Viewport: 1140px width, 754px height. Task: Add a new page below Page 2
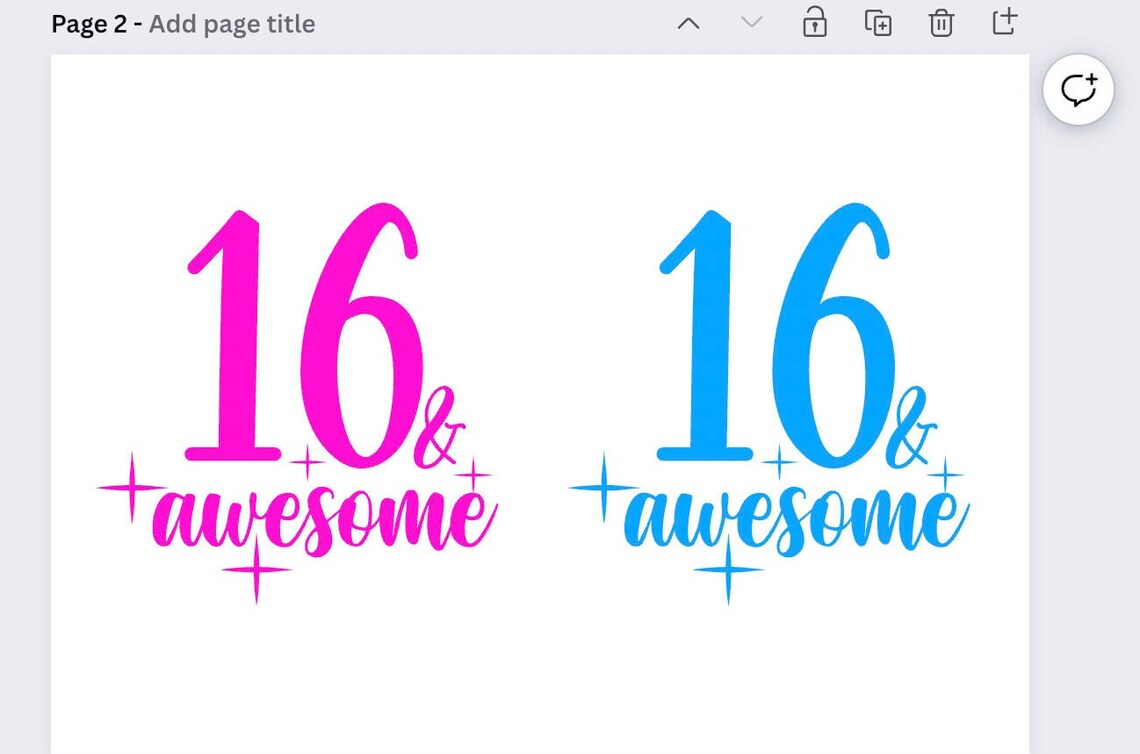[x=1003, y=23]
